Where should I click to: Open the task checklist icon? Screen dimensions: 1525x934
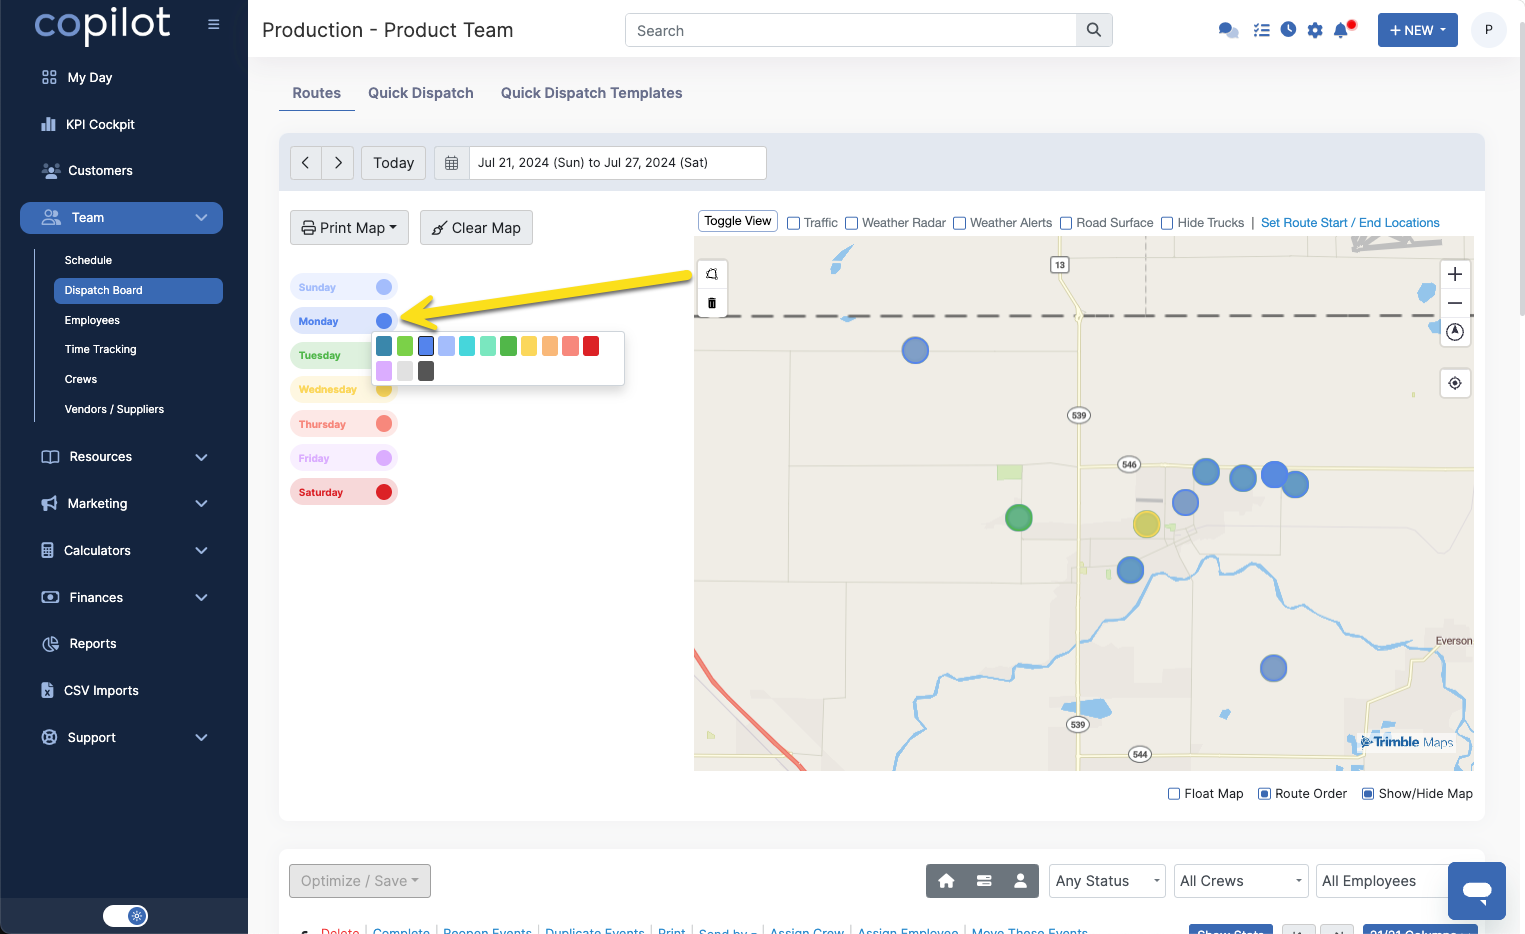click(x=1261, y=30)
